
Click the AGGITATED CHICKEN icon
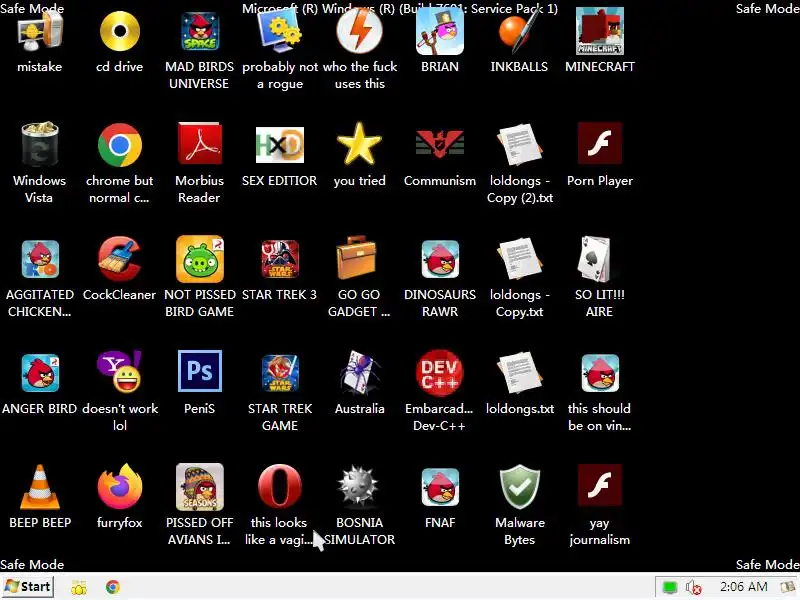(x=40, y=259)
